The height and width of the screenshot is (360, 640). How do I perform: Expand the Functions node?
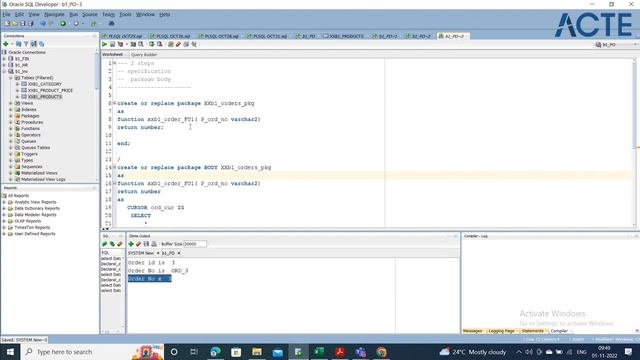coord(11,129)
